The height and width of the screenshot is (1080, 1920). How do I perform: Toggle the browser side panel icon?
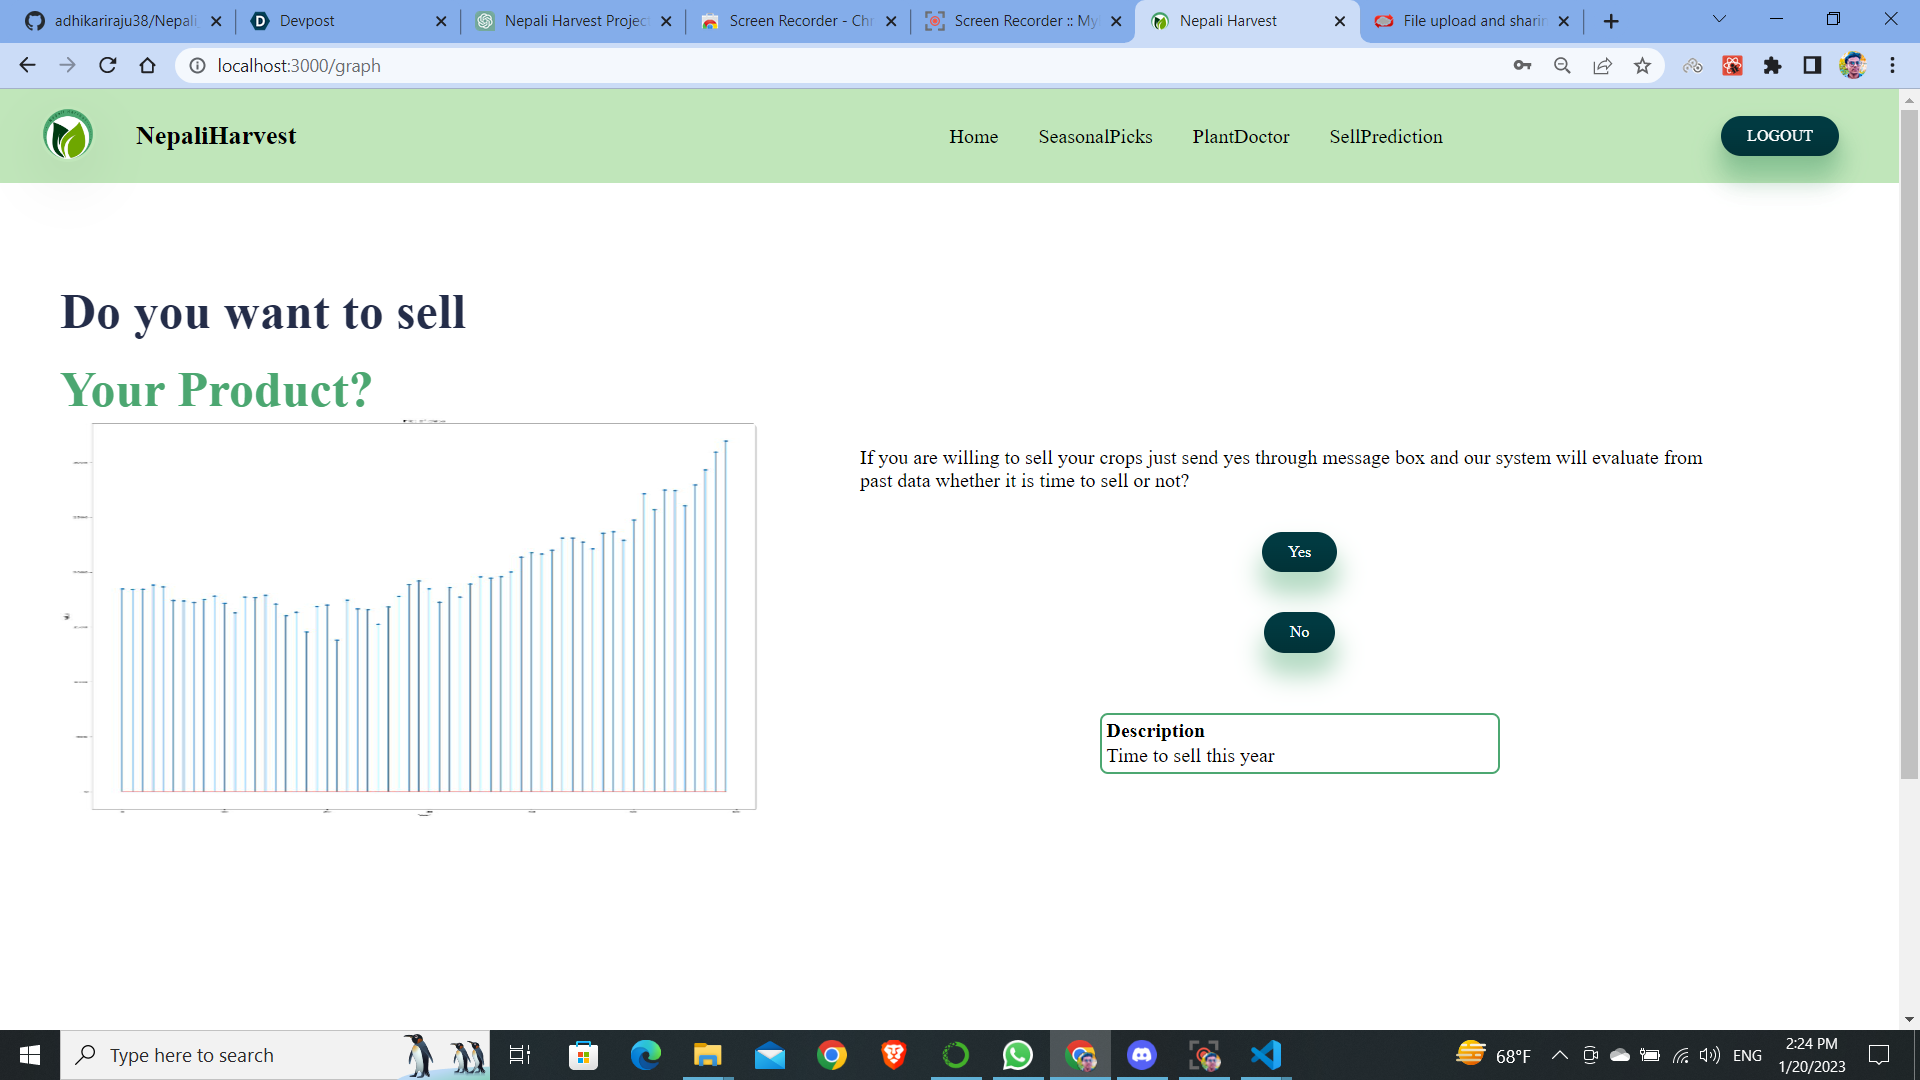point(1812,66)
